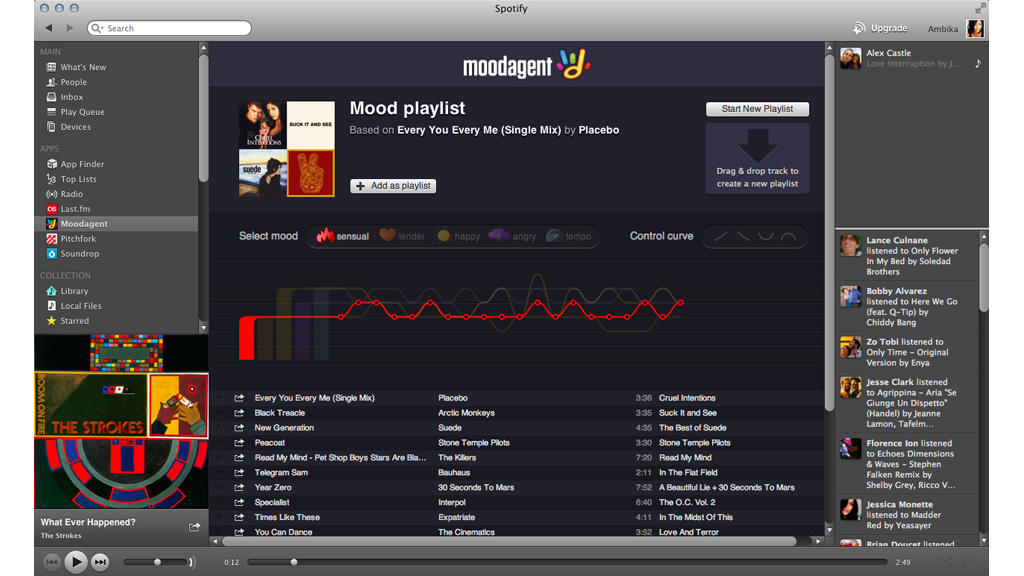Select the sensual mood
Screen dimensions: 1024x576
pyautogui.click(x=343, y=236)
